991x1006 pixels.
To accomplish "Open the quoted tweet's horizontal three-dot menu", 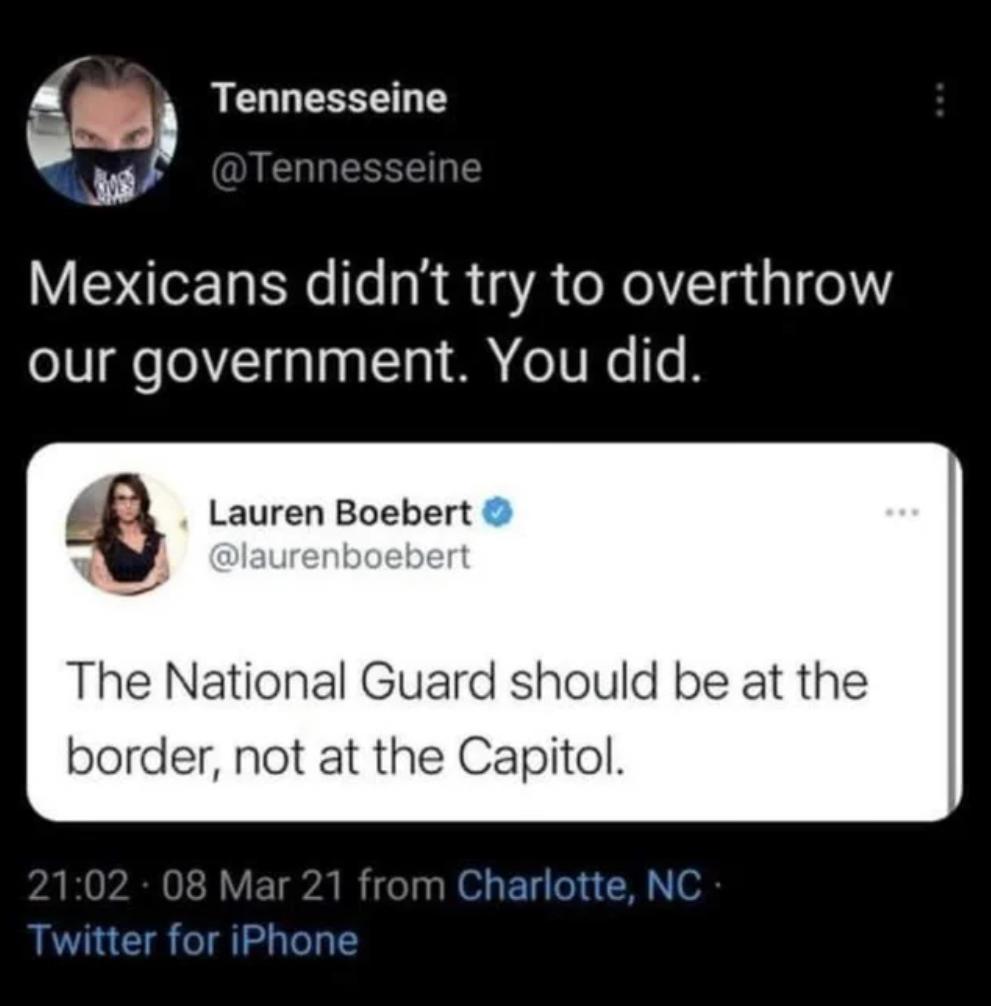I will click(x=903, y=512).
